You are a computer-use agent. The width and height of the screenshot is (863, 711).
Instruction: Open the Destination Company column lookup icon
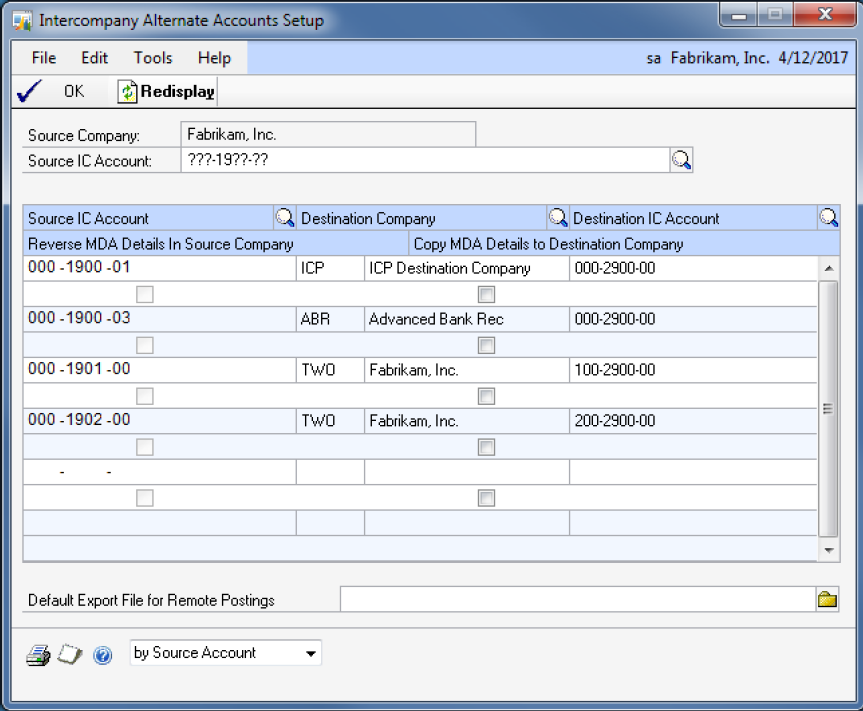(557, 218)
